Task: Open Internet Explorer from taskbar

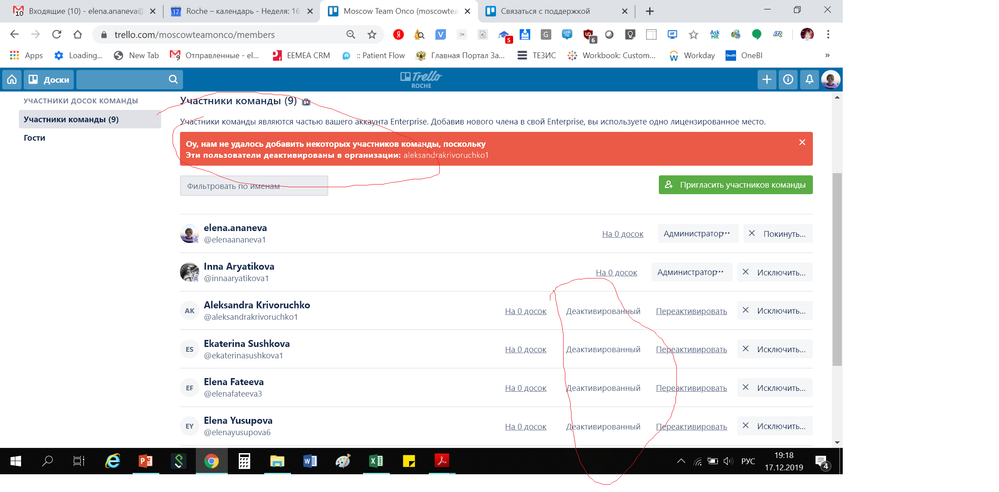Action: [113, 461]
